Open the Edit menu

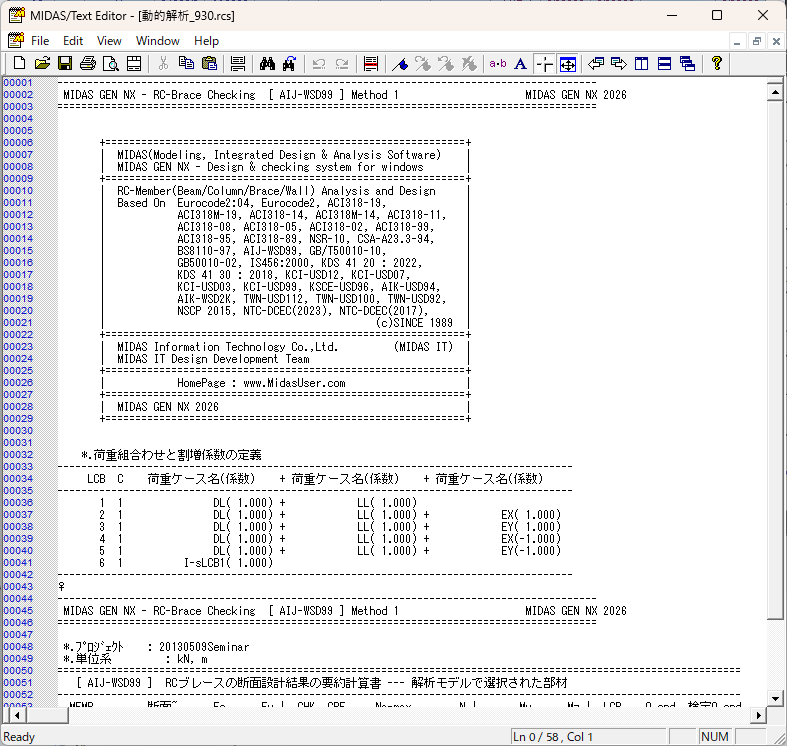(x=73, y=41)
